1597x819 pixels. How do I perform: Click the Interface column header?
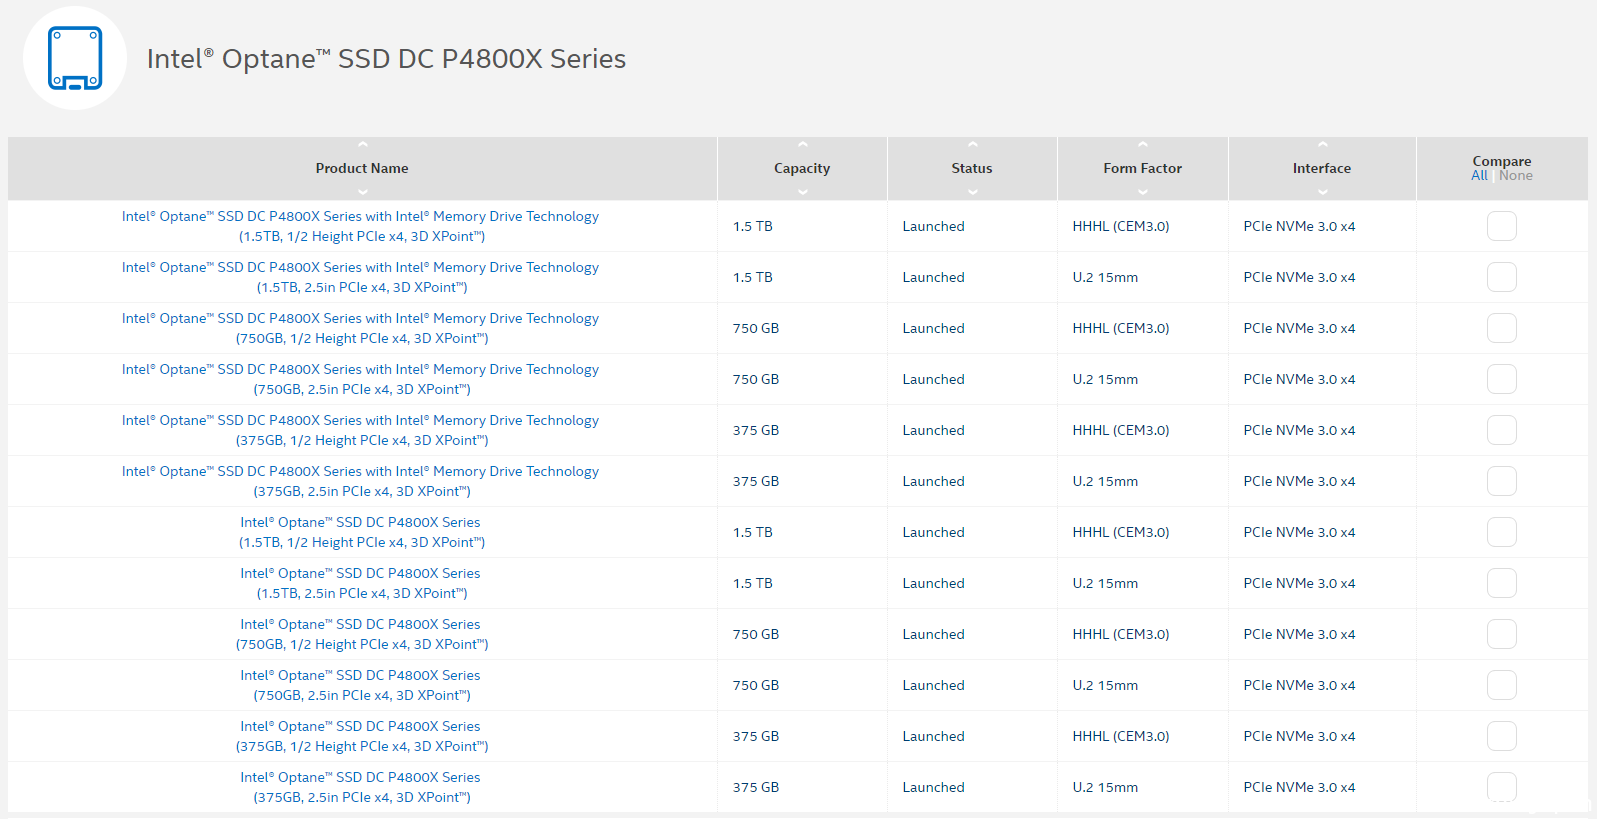point(1322,168)
